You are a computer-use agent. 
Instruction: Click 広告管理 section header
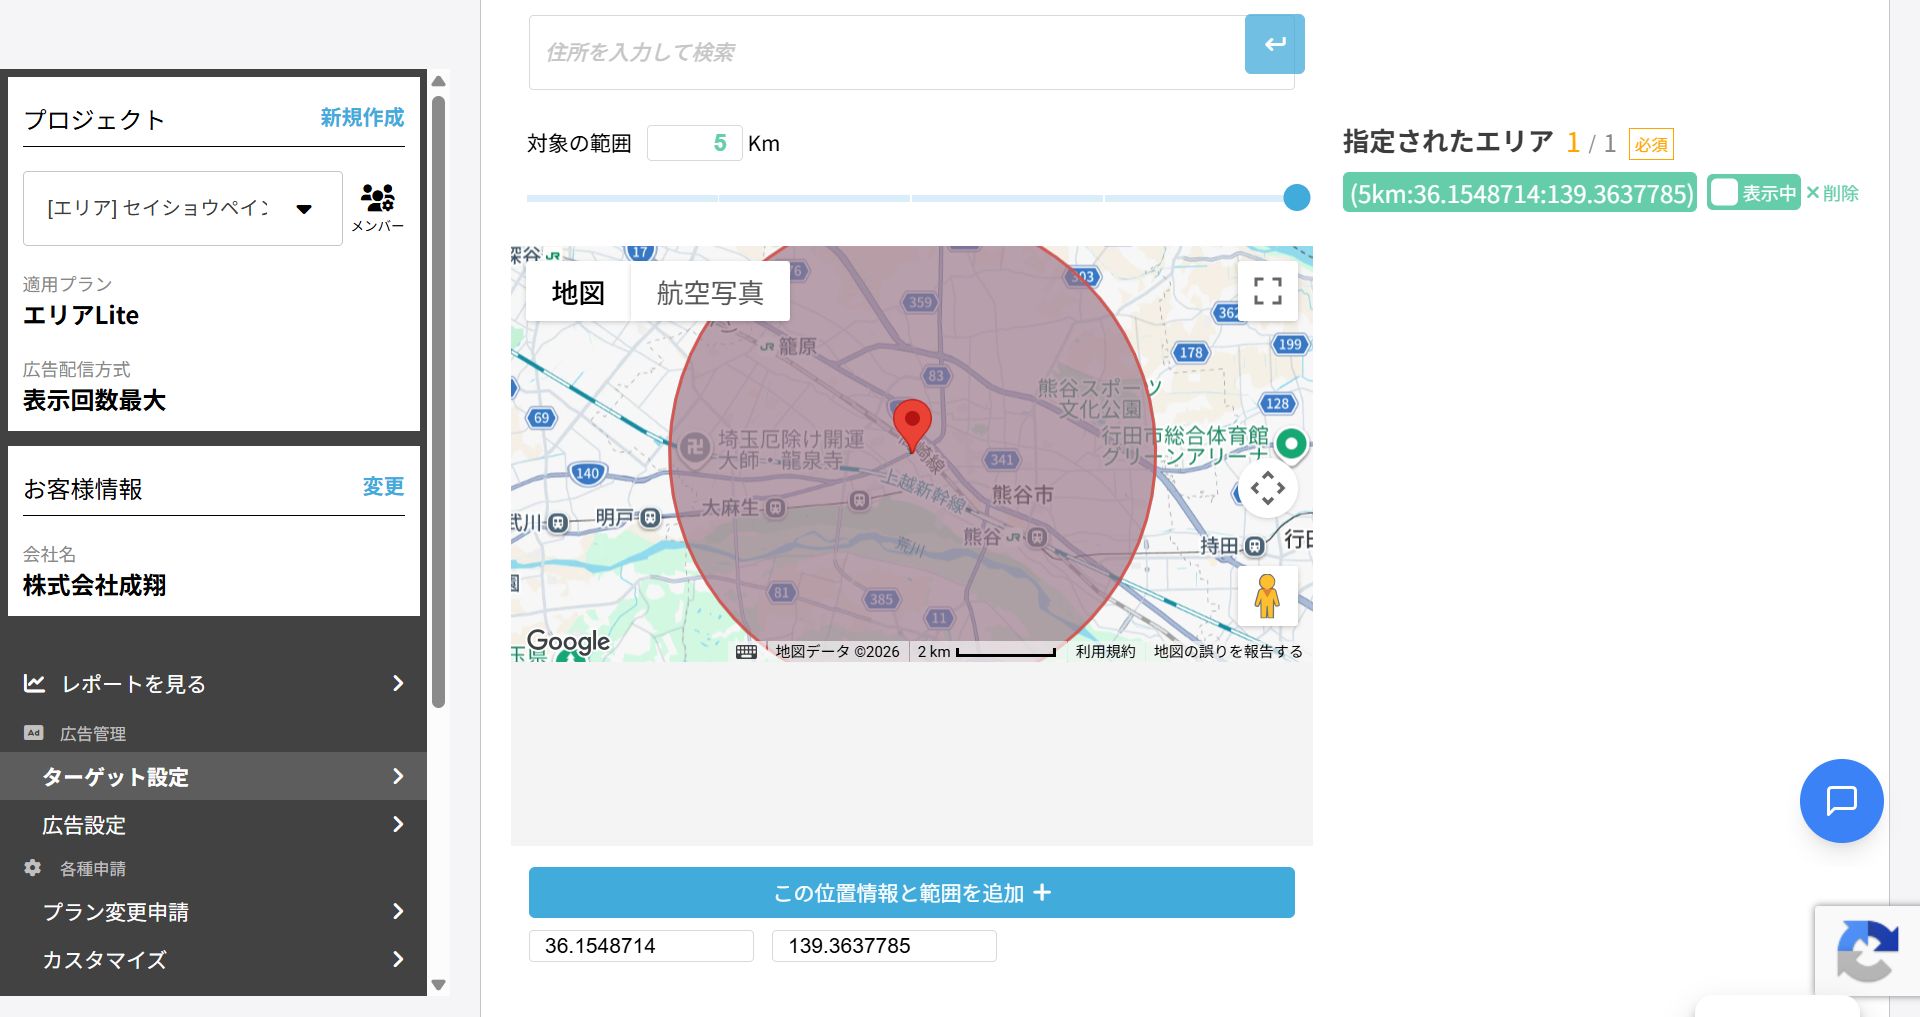click(x=93, y=734)
